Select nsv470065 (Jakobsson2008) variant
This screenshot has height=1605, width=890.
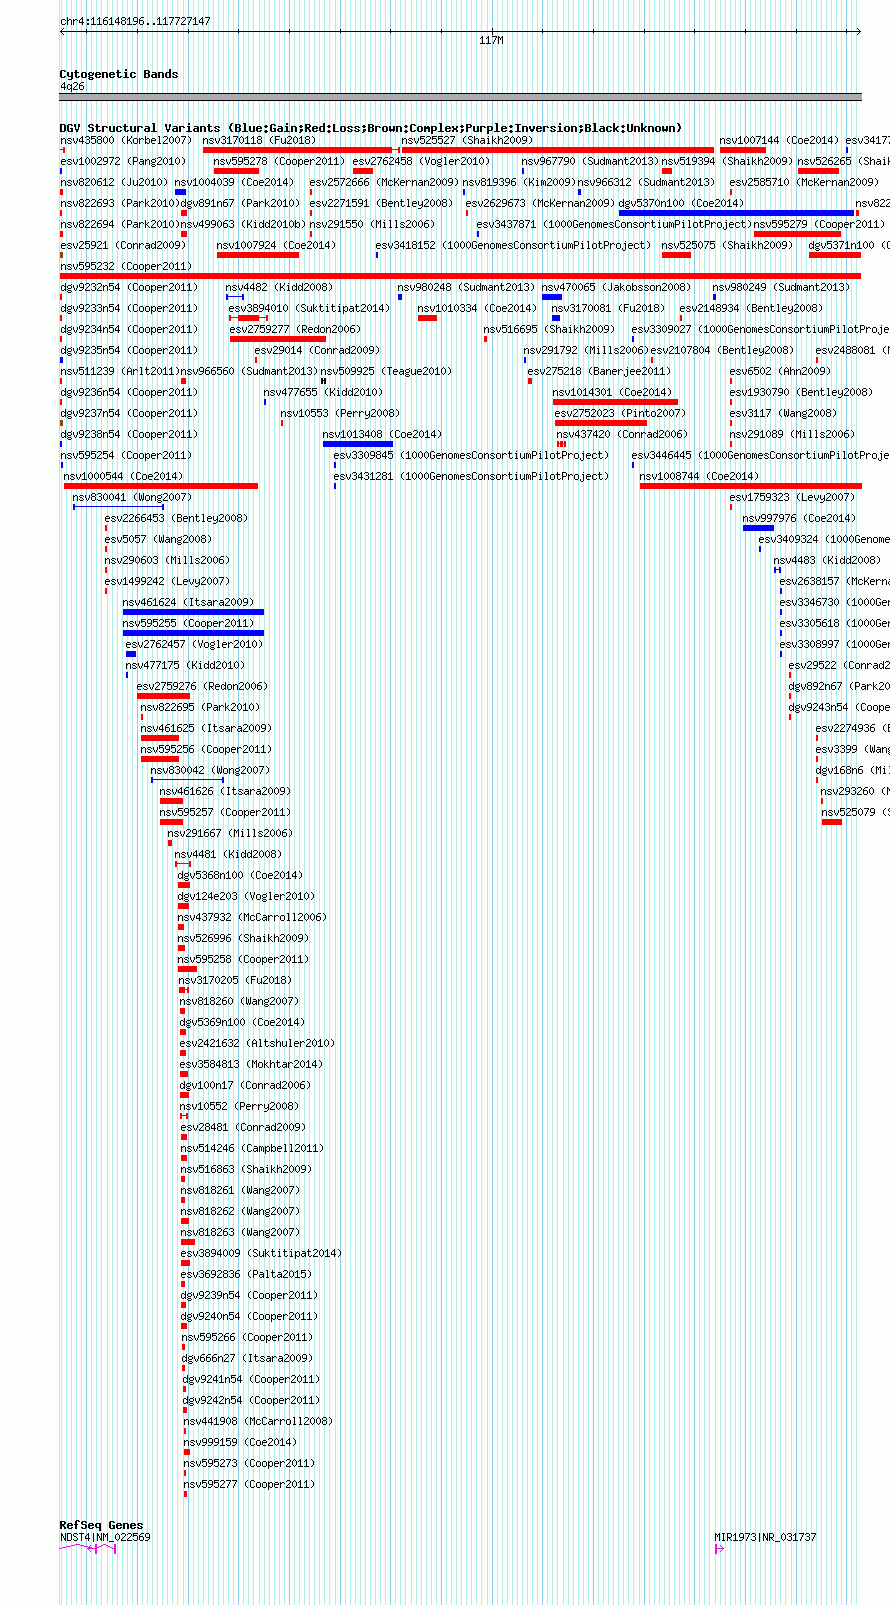pyautogui.click(x=616, y=287)
